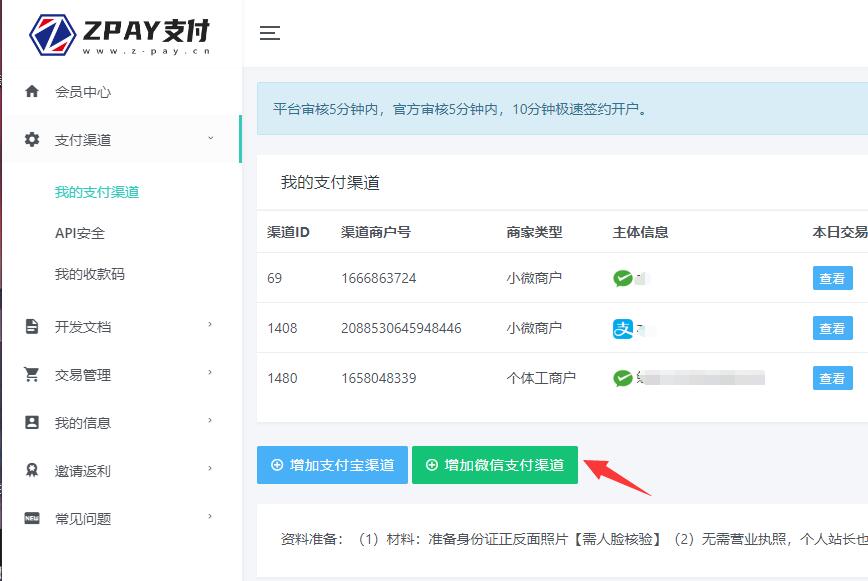The width and height of the screenshot is (868, 581).
Task: Click the NEW icon beside 常见问题
Action: click(x=32, y=518)
